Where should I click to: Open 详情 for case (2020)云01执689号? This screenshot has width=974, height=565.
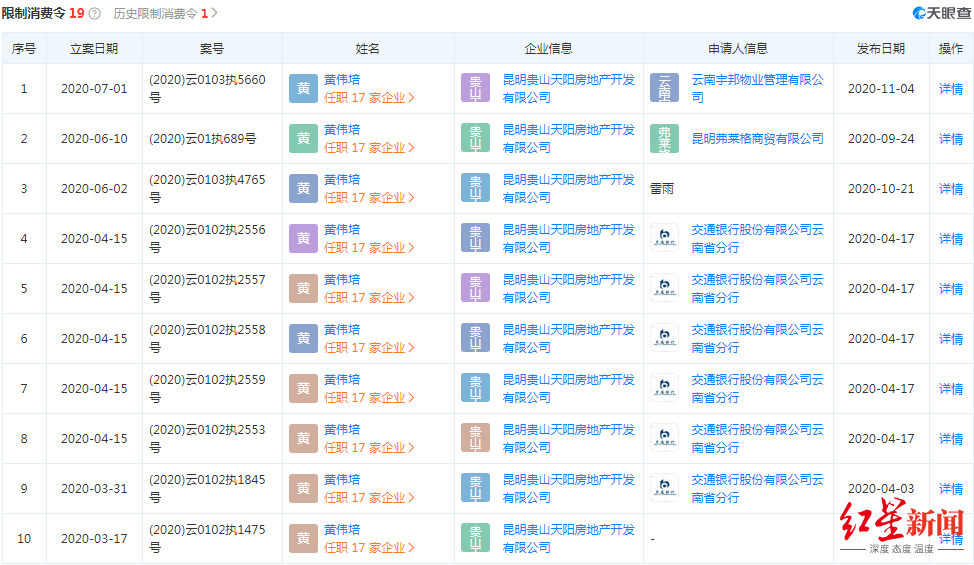[x=950, y=139]
